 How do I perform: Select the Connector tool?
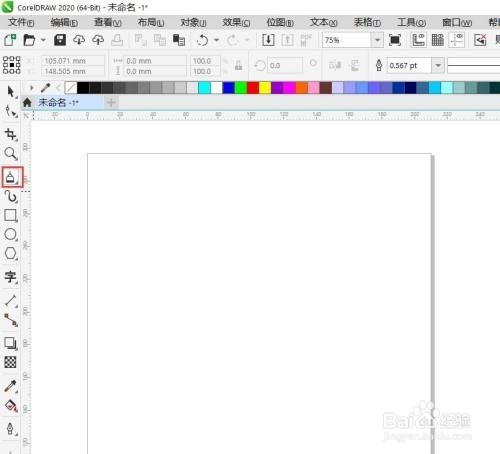point(11,320)
